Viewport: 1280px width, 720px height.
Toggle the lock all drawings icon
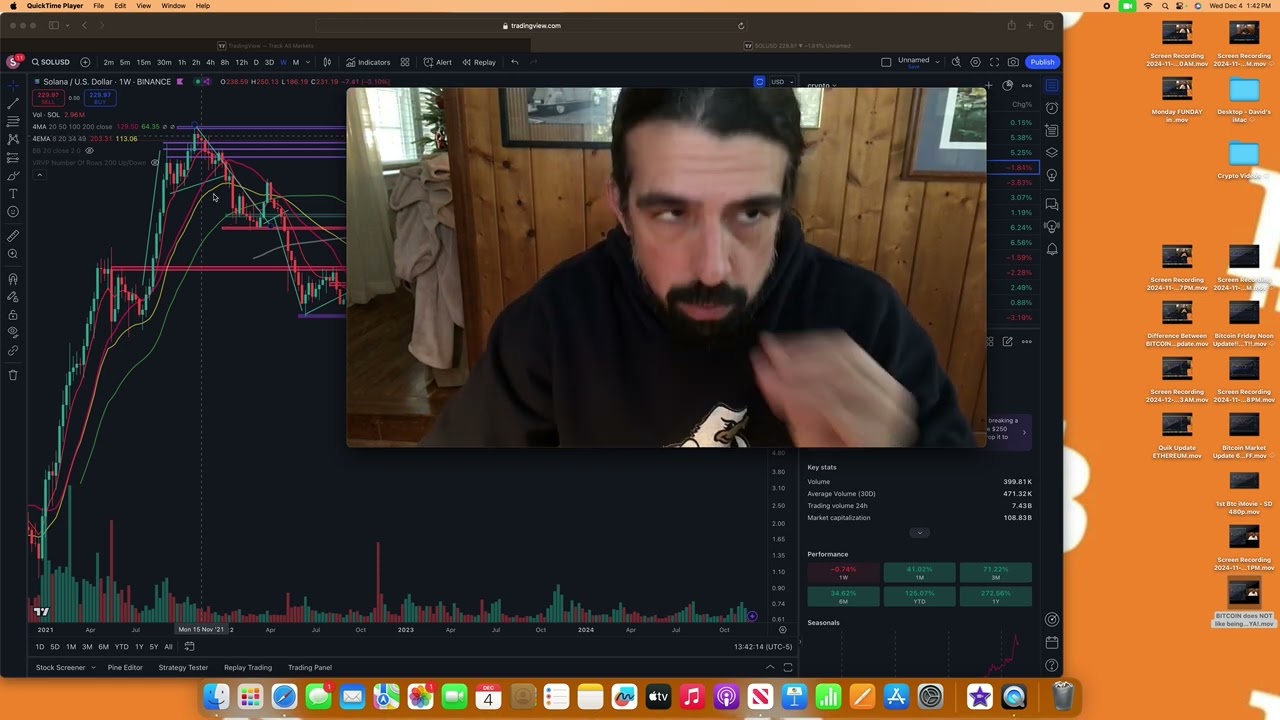point(13,315)
